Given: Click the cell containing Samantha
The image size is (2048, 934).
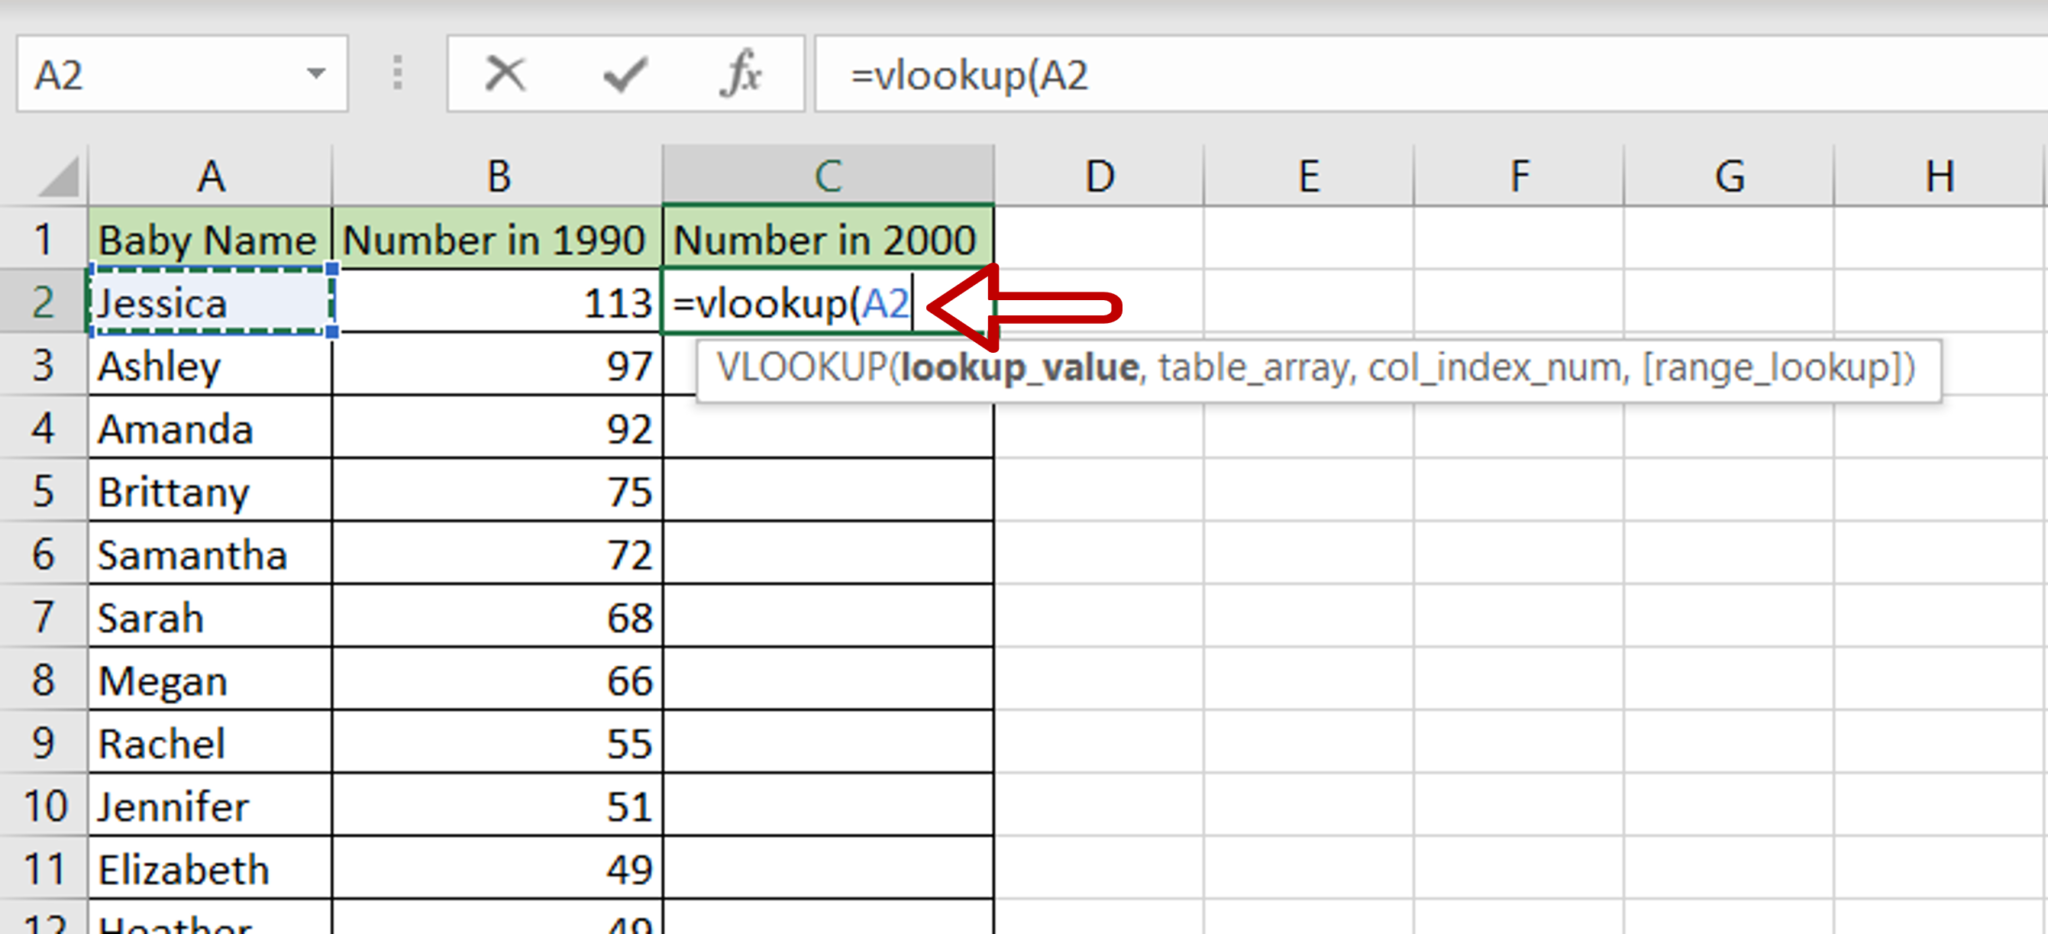Looking at the screenshot, I should click(x=210, y=553).
